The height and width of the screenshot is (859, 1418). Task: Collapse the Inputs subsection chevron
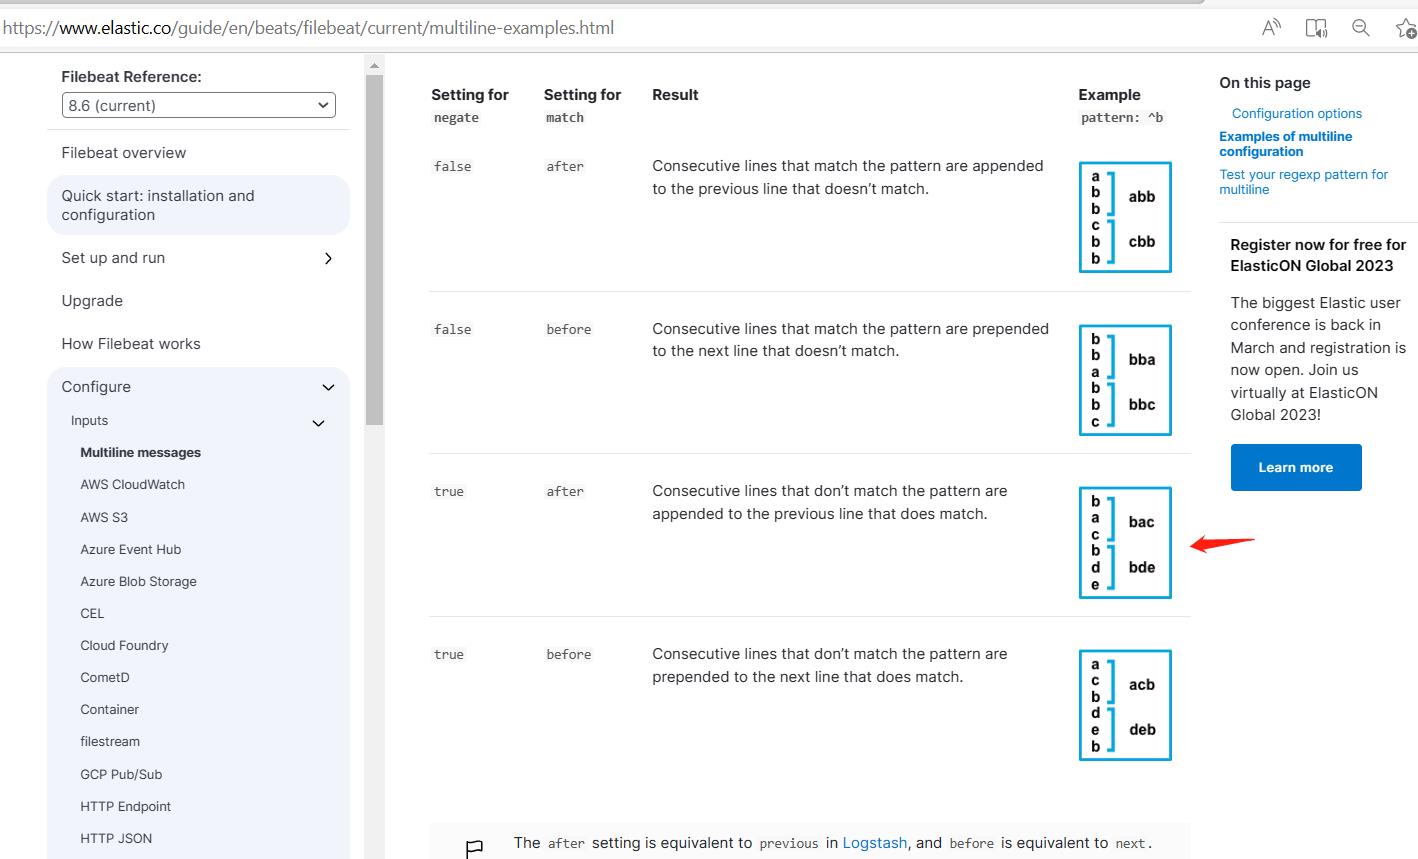[x=318, y=423]
